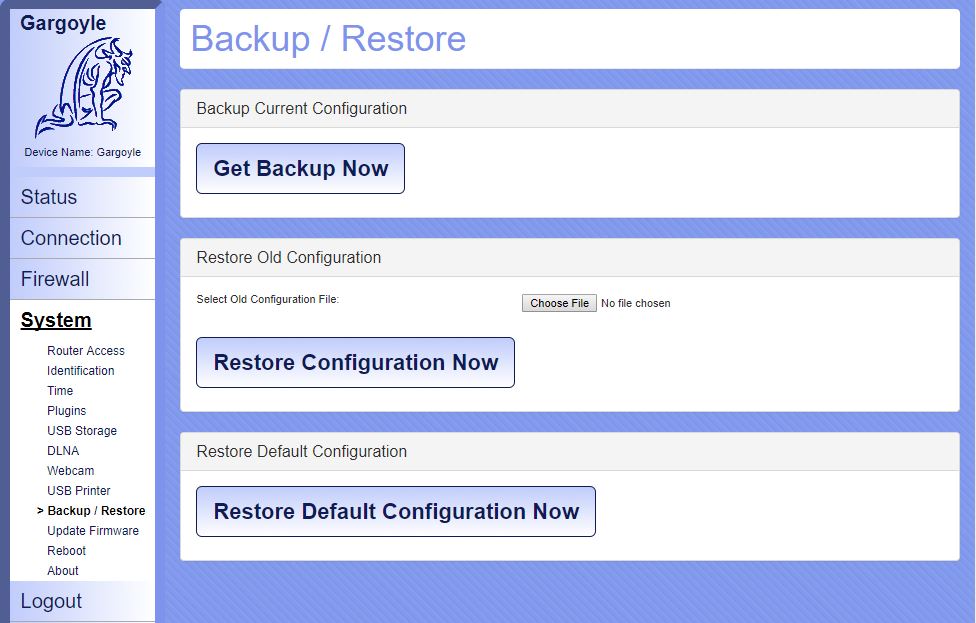Viewport: 976px width, 623px height.
Task: Navigate to Plugins page
Action: click(x=67, y=411)
